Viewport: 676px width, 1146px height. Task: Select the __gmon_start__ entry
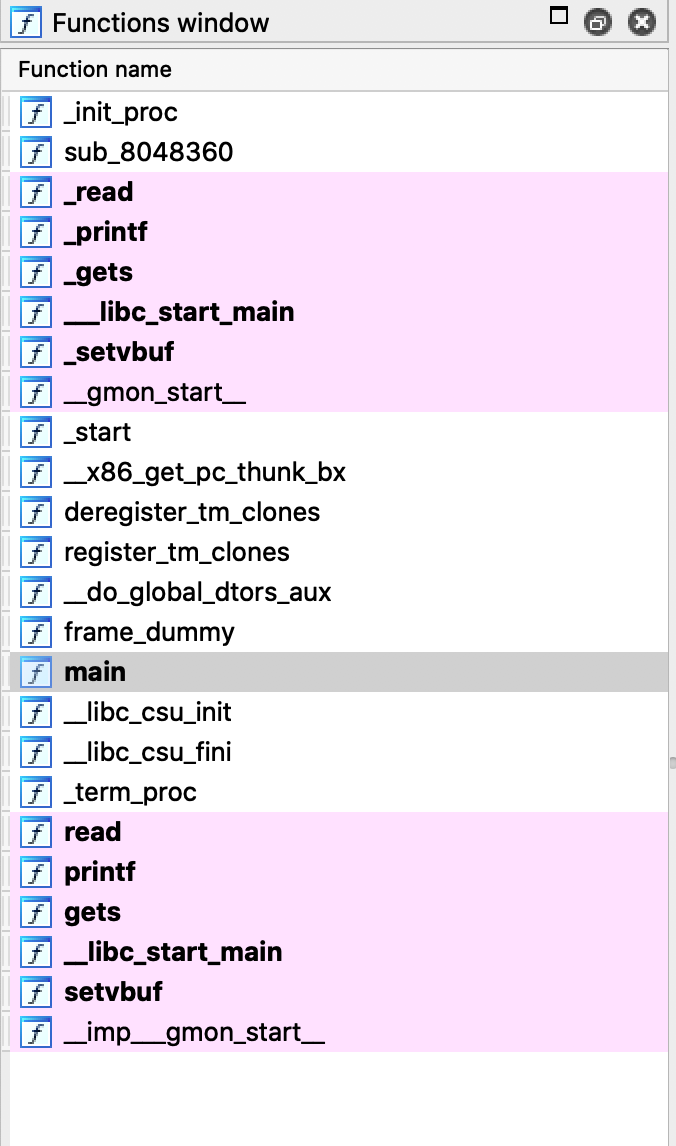339,392
